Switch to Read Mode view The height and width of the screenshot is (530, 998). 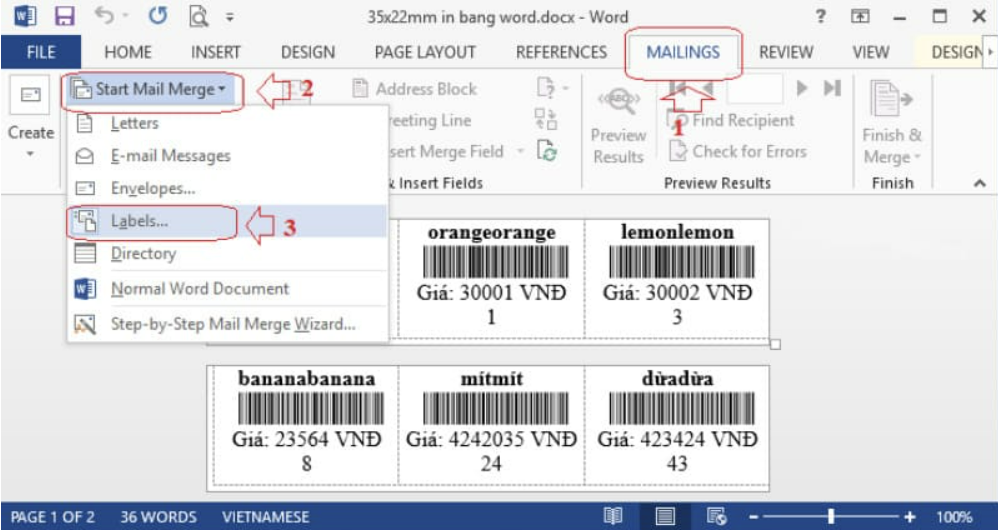[613, 516]
